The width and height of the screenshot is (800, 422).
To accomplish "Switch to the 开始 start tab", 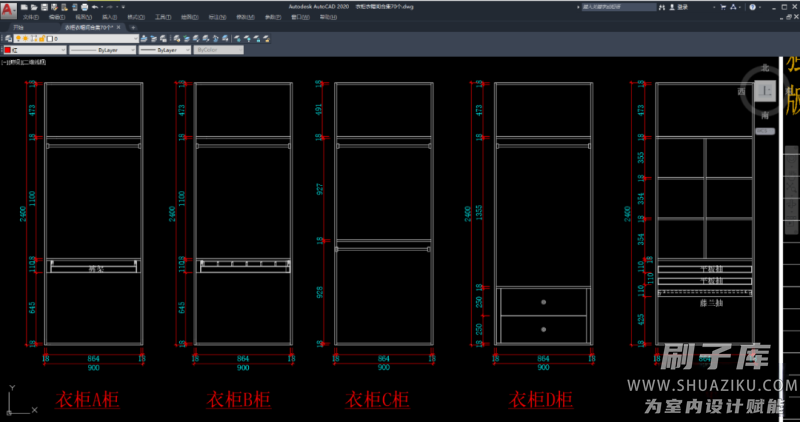I will point(17,27).
